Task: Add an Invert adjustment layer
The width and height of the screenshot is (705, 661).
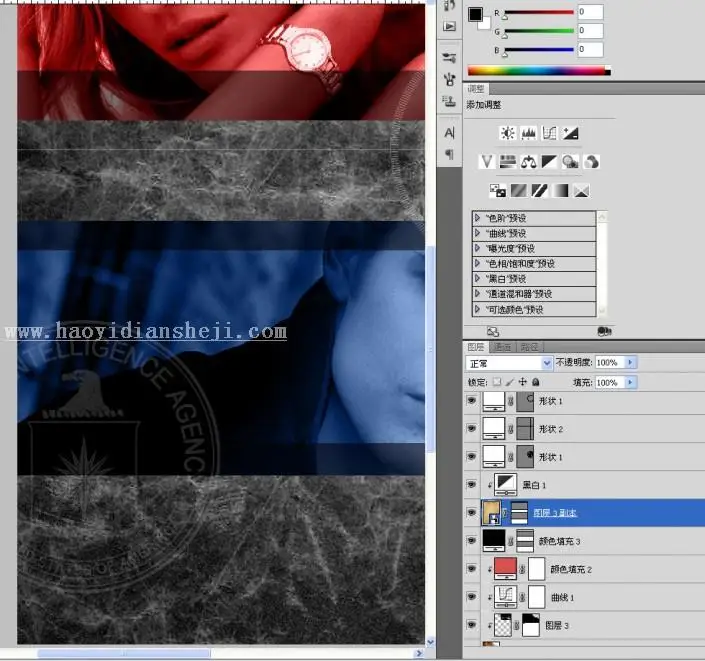Action: point(498,191)
